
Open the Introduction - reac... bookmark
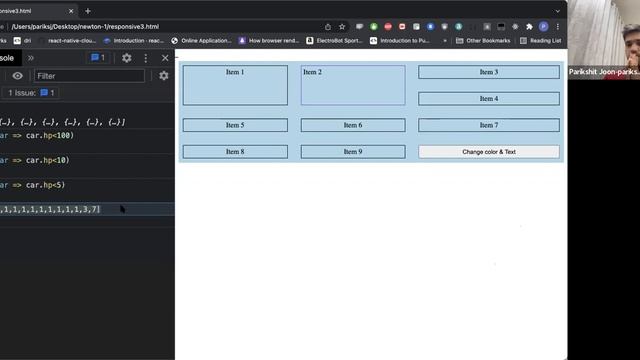pyautogui.click(x=134, y=40)
